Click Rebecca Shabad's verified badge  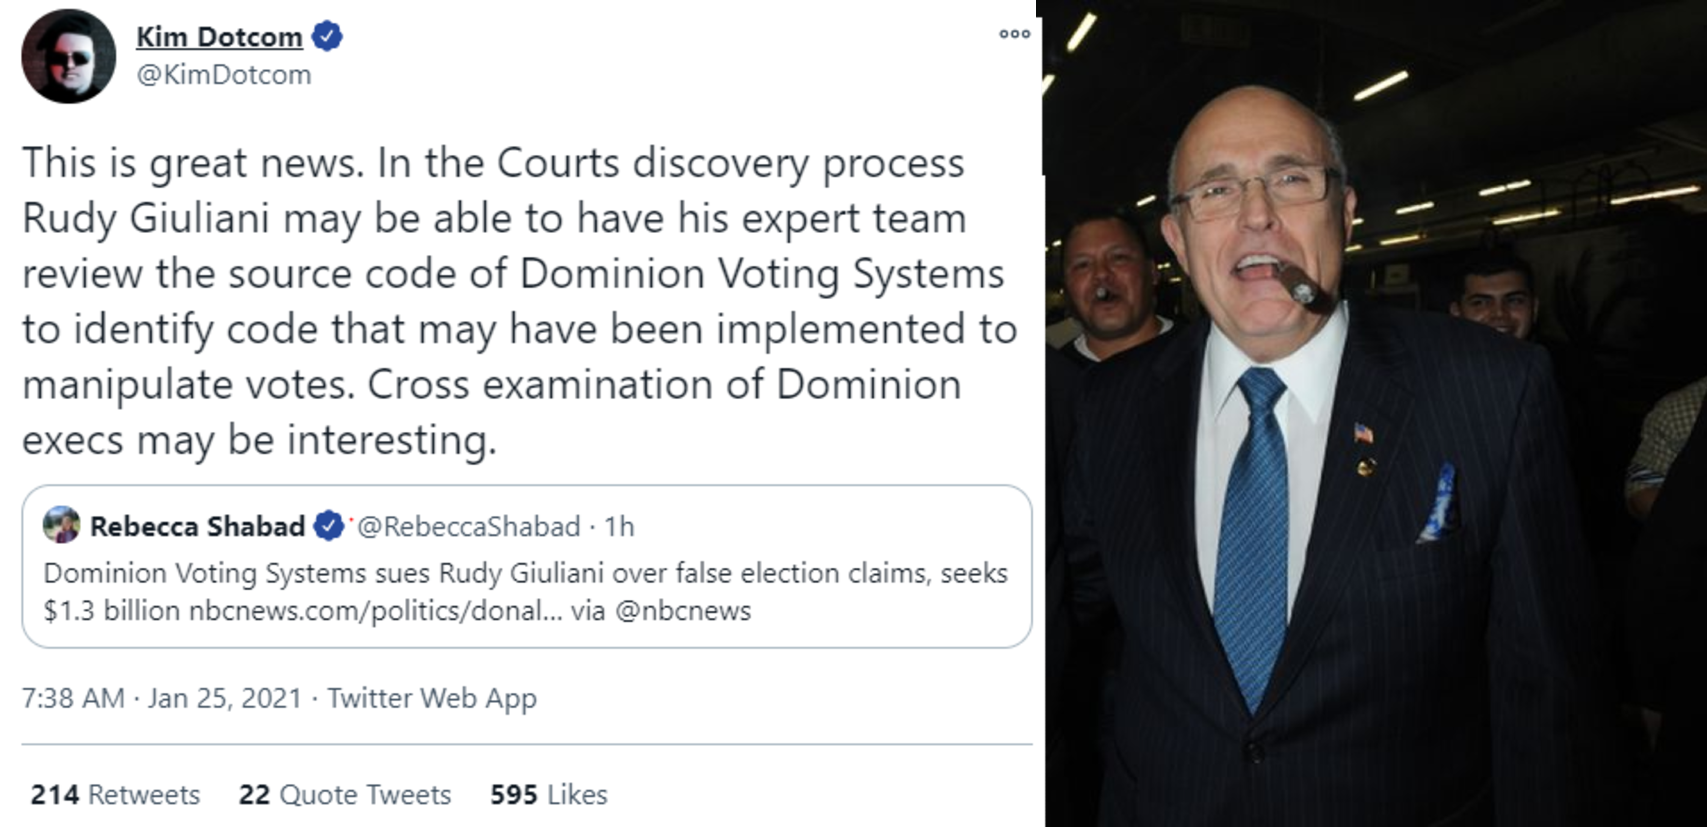coord(328,526)
